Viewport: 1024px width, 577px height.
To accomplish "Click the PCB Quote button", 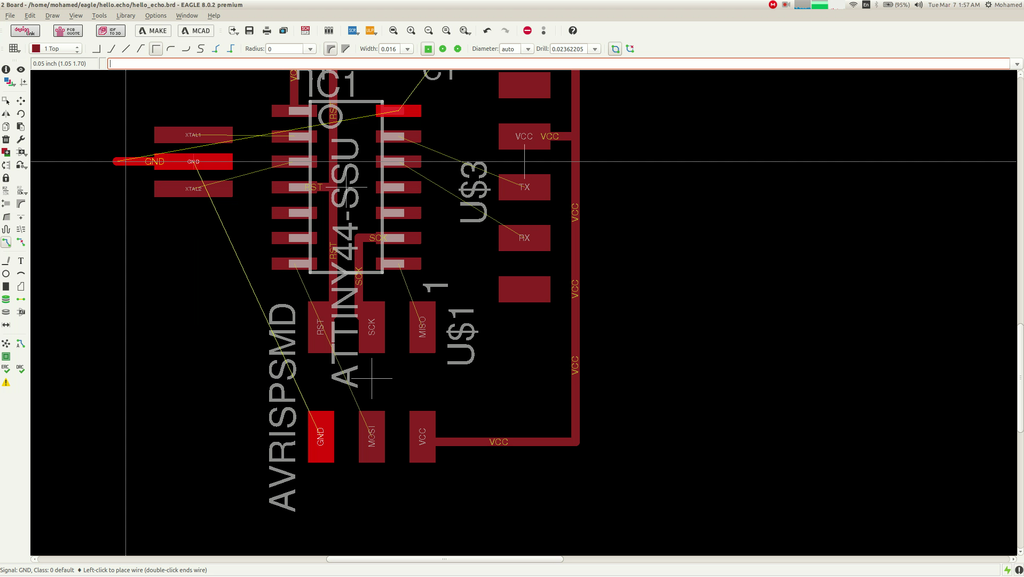I will pyautogui.click(x=68, y=31).
